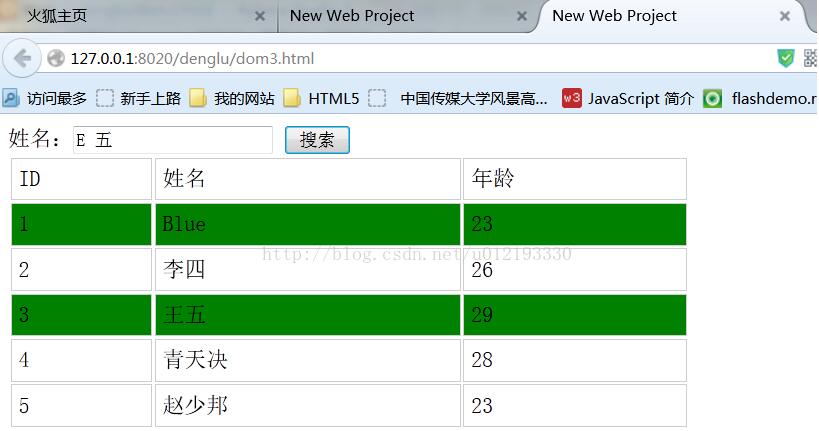Close the middle New Web Project tab

522,17
